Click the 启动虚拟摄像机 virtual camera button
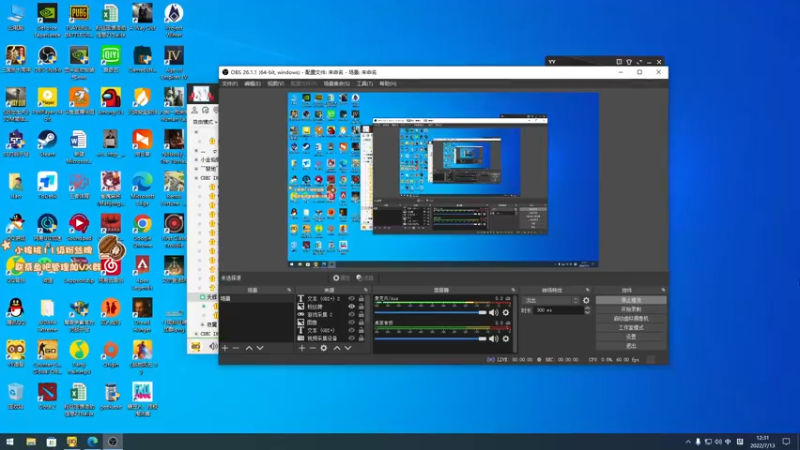Screen dimensions: 800x450 631,318
